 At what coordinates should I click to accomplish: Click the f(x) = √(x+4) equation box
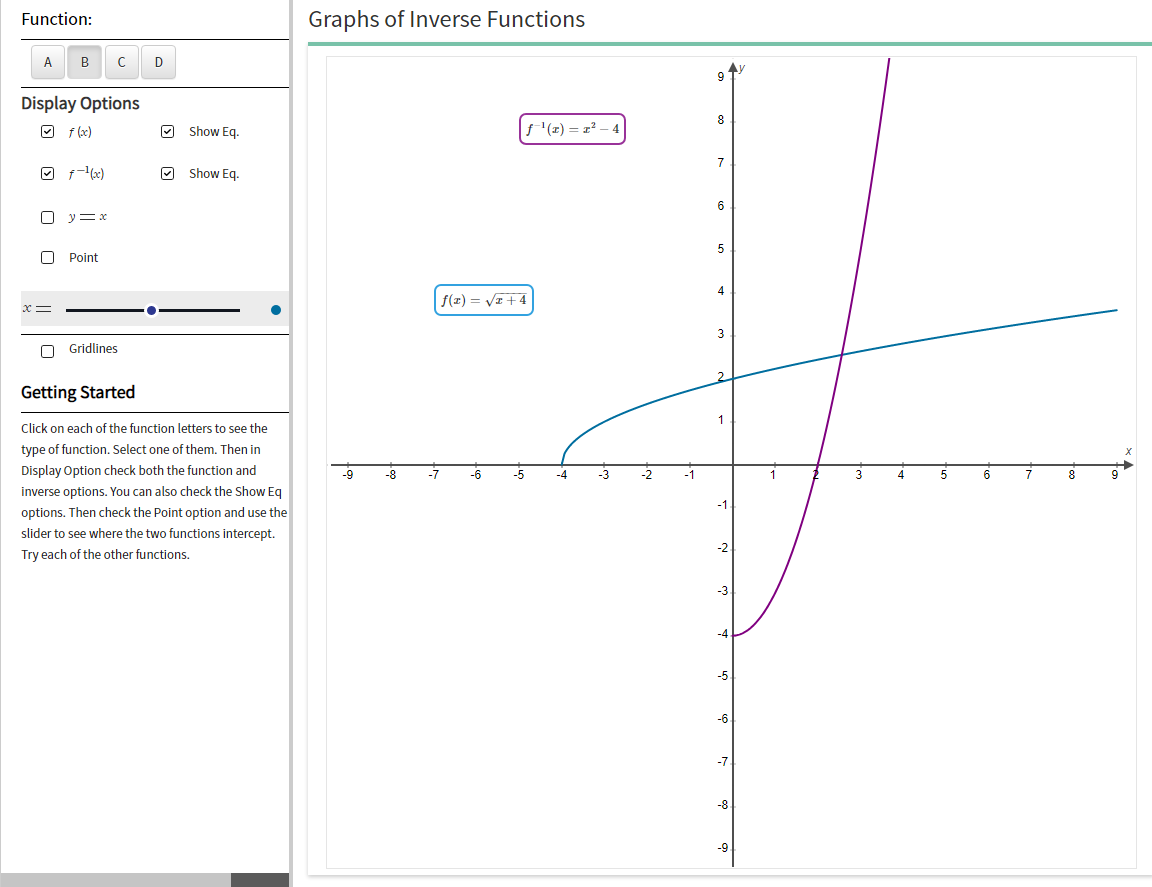click(483, 300)
